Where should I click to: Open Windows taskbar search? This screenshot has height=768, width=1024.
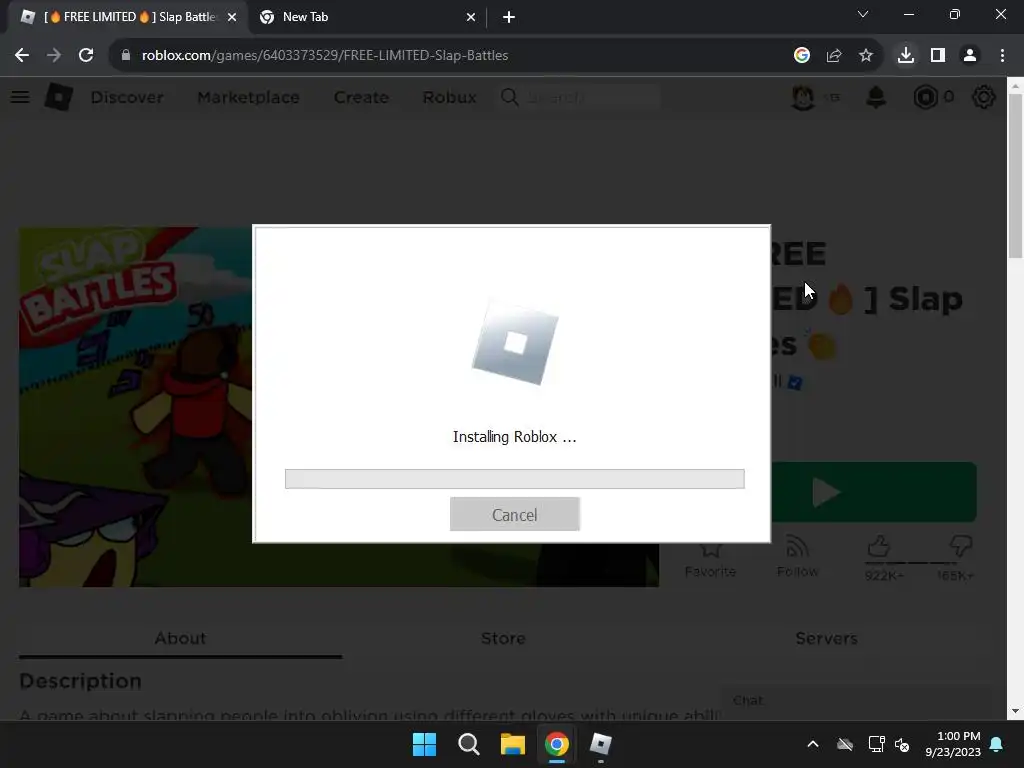pos(469,744)
